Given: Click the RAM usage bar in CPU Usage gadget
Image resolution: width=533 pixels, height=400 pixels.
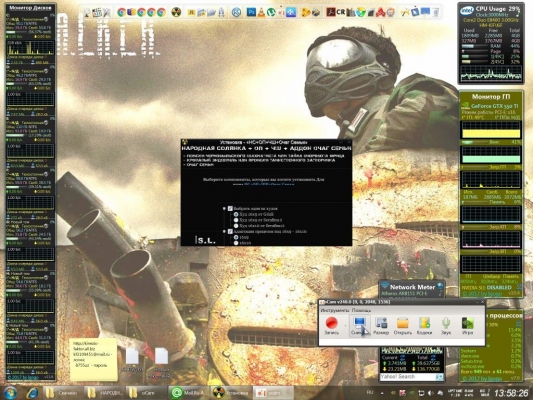Looking at the screenshot, I should tap(474, 46).
